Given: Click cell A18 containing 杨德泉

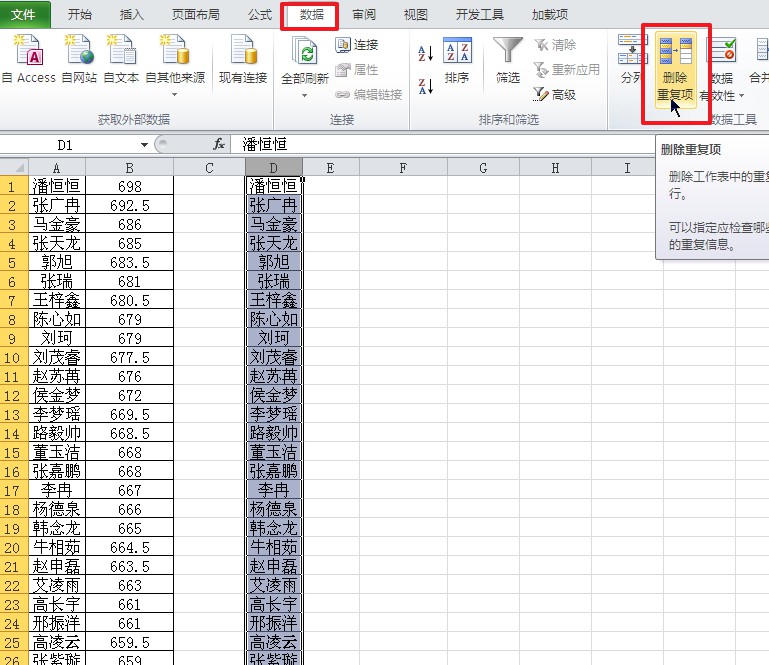Looking at the screenshot, I should (x=57, y=509).
